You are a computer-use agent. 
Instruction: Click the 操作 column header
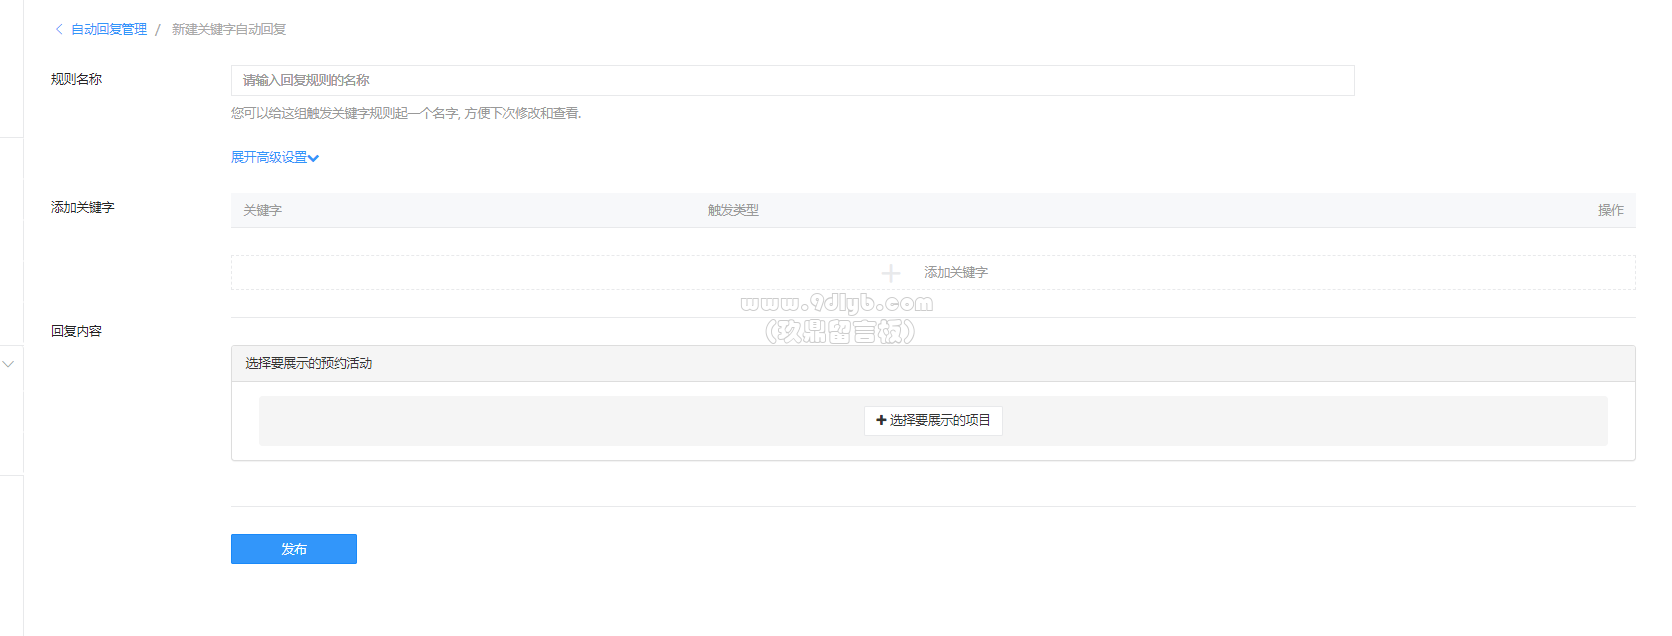(x=1610, y=210)
